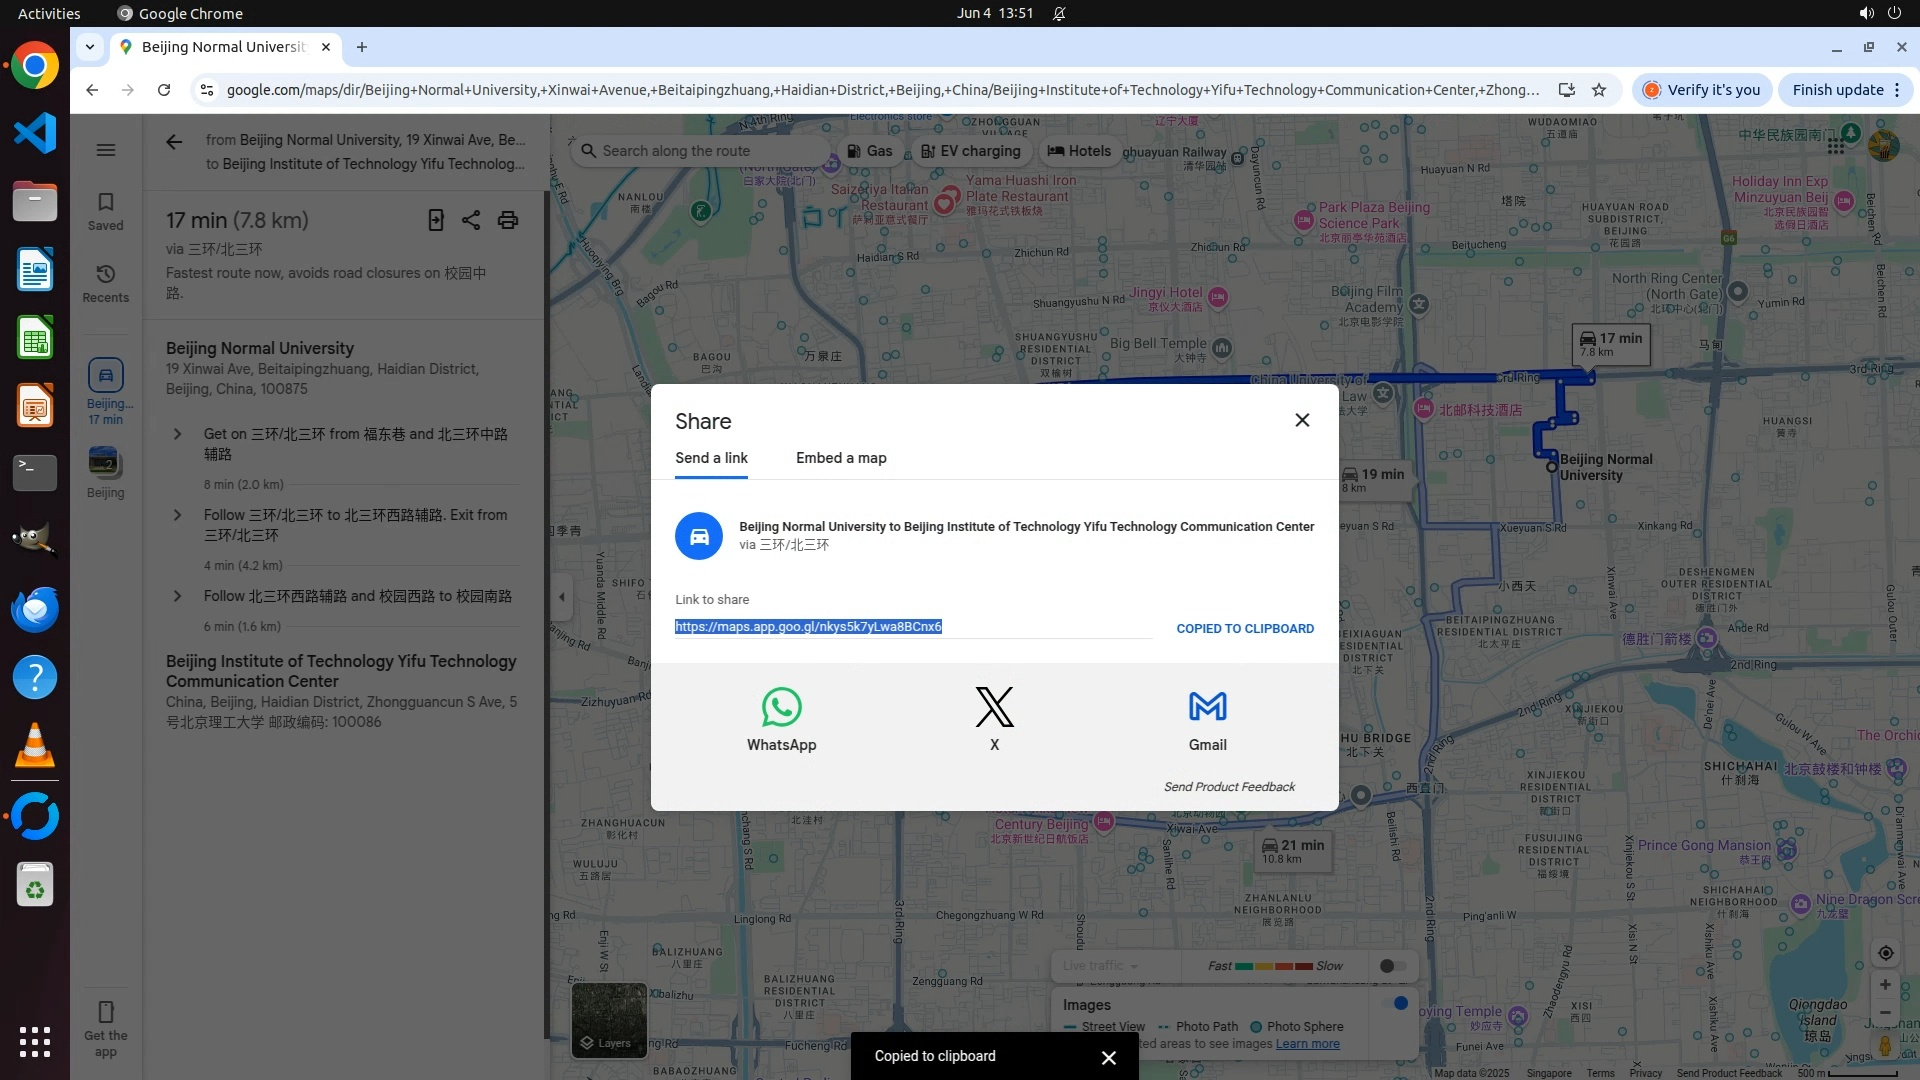This screenshot has width=1920, height=1080.
Task: Expand the 'Get on 三环/北三环' step
Action: [x=178, y=434]
